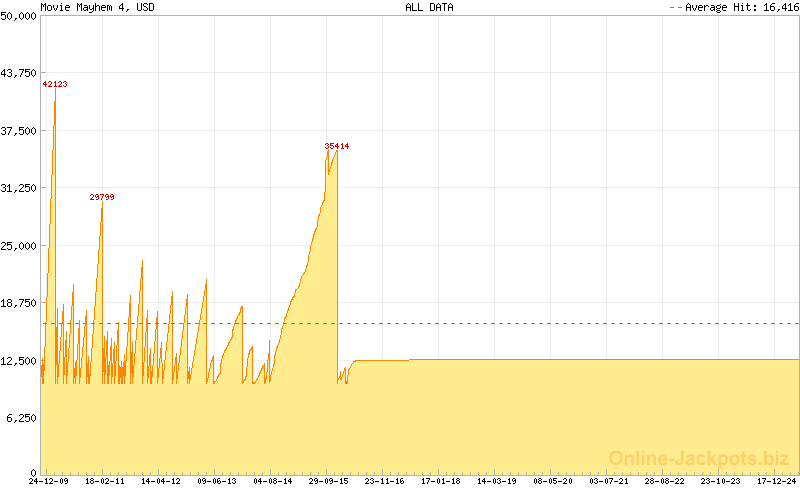The image size is (800, 490).
Task: Click the 17-12-24 date axis label
Action: (x=777, y=481)
